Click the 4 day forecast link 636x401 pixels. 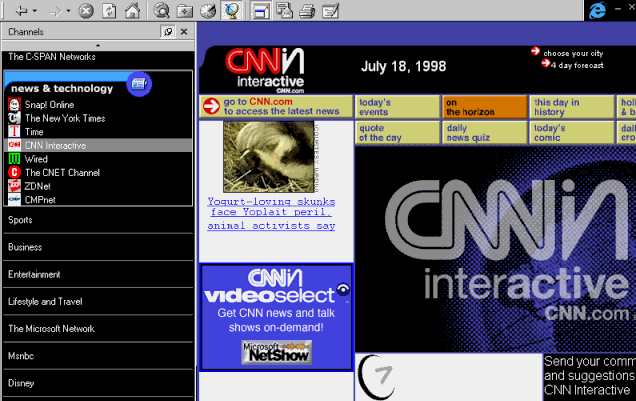pos(577,65)
